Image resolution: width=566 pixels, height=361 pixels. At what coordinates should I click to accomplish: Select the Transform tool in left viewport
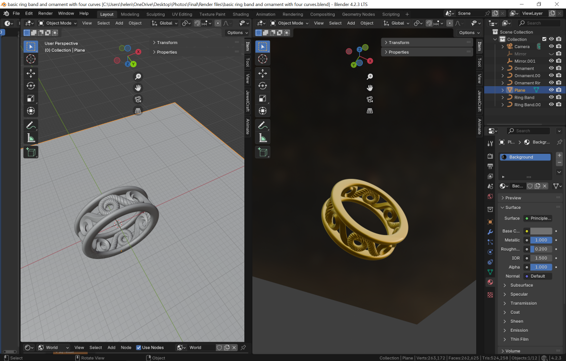(x=31, y=111)
